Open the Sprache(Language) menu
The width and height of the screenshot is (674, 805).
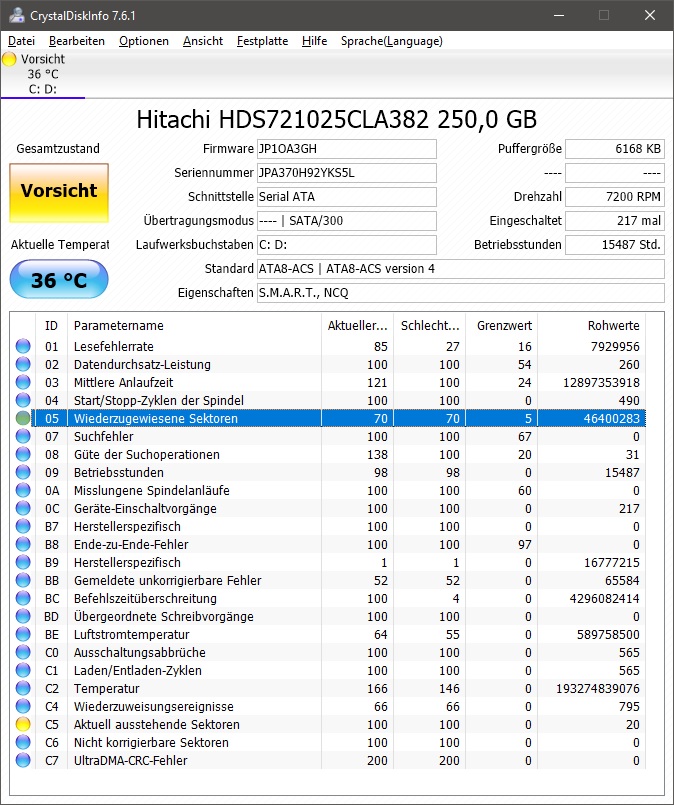click(x=392, y=41)
